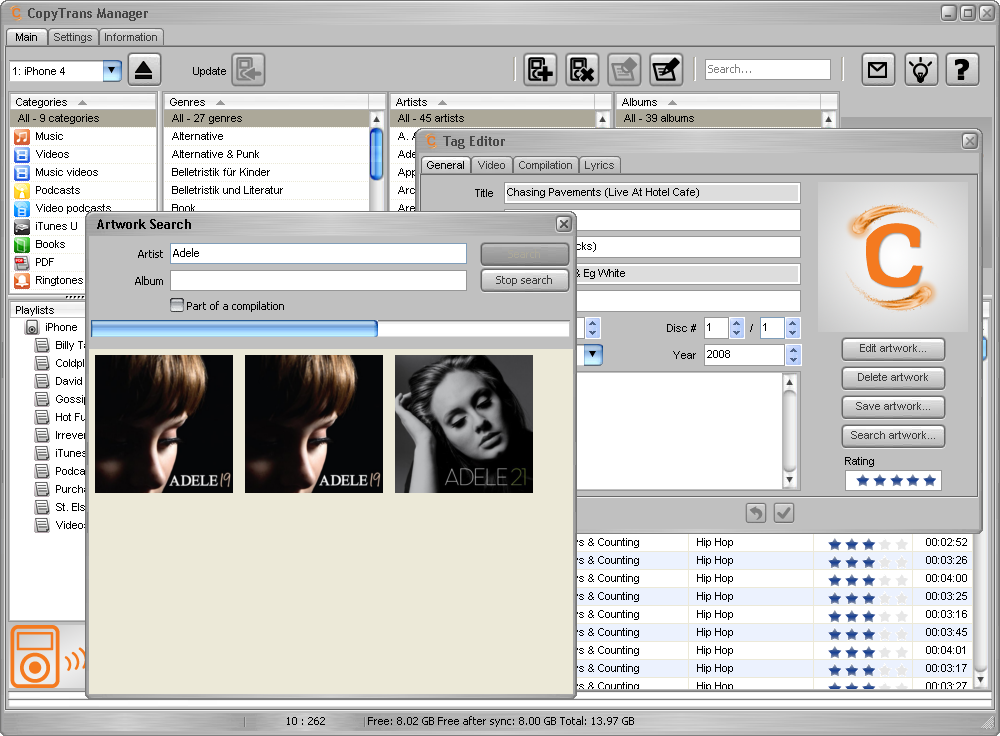This screenshot has width=1000, height=736.
Task: Select Alternative & Punk genre
Action: point(216,154)
